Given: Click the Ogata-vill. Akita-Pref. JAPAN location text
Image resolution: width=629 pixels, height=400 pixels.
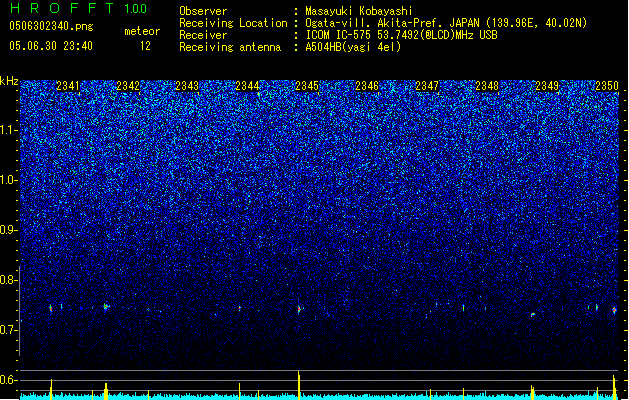Looking at the screenshot, I should point(446,23).
